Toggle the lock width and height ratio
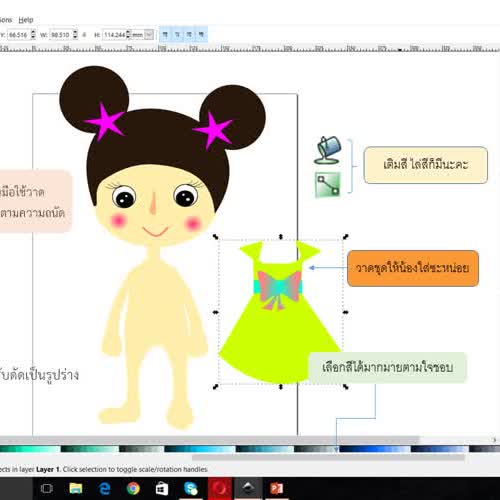Viewport: 500px width, 500px height. click(x=84, y=35)
